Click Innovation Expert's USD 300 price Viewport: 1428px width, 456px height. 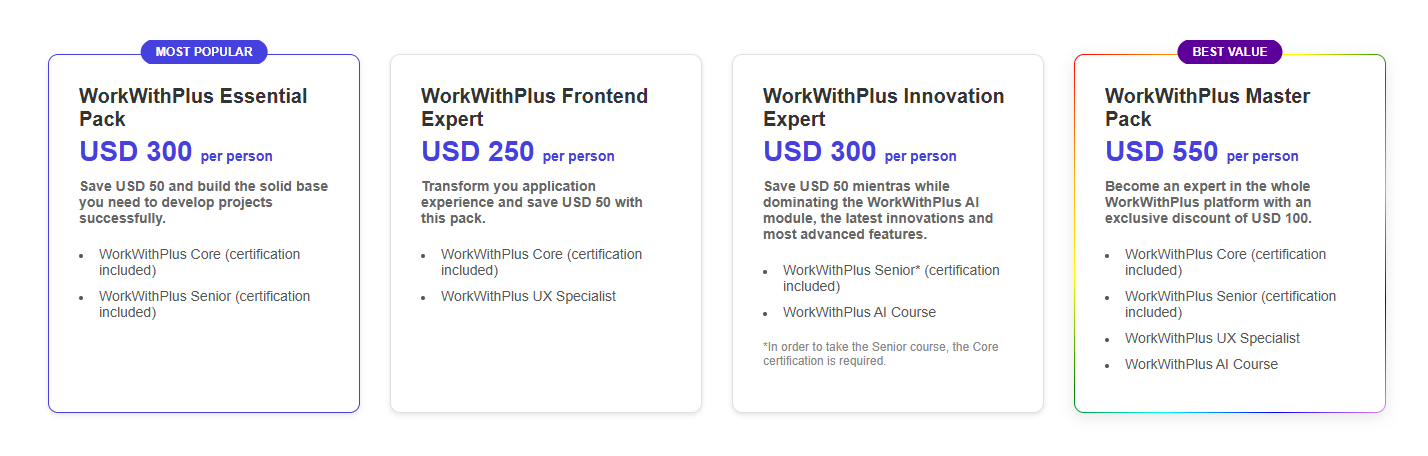point(819,152)
